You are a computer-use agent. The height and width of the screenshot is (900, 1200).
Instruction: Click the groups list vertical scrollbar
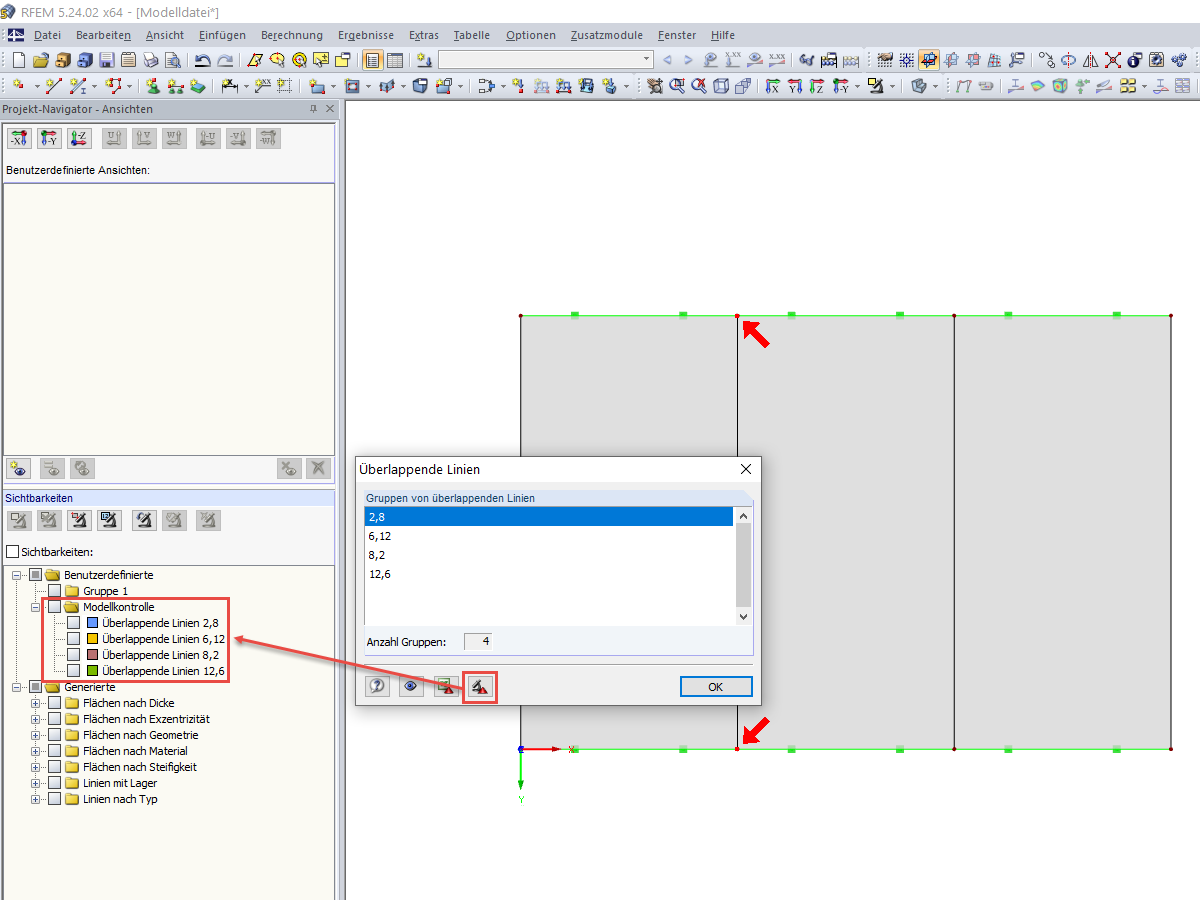pos(743,565)
